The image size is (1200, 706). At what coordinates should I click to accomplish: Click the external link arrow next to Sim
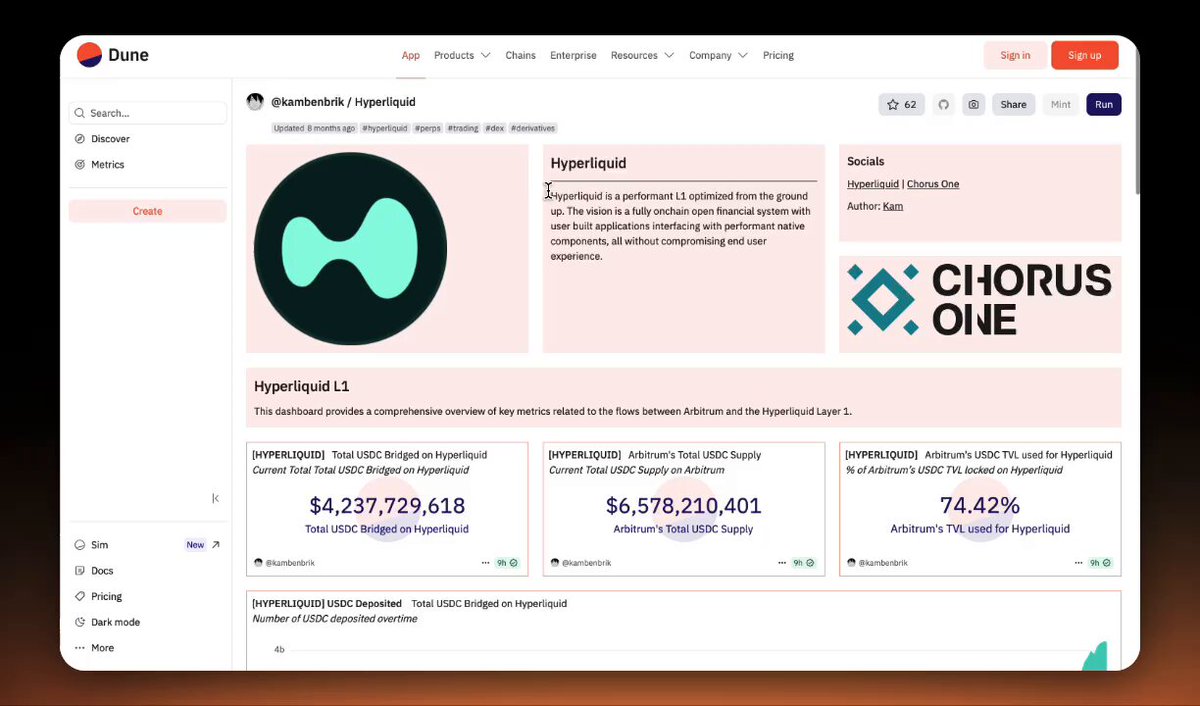pyautogui.click(x=216, y=545)
